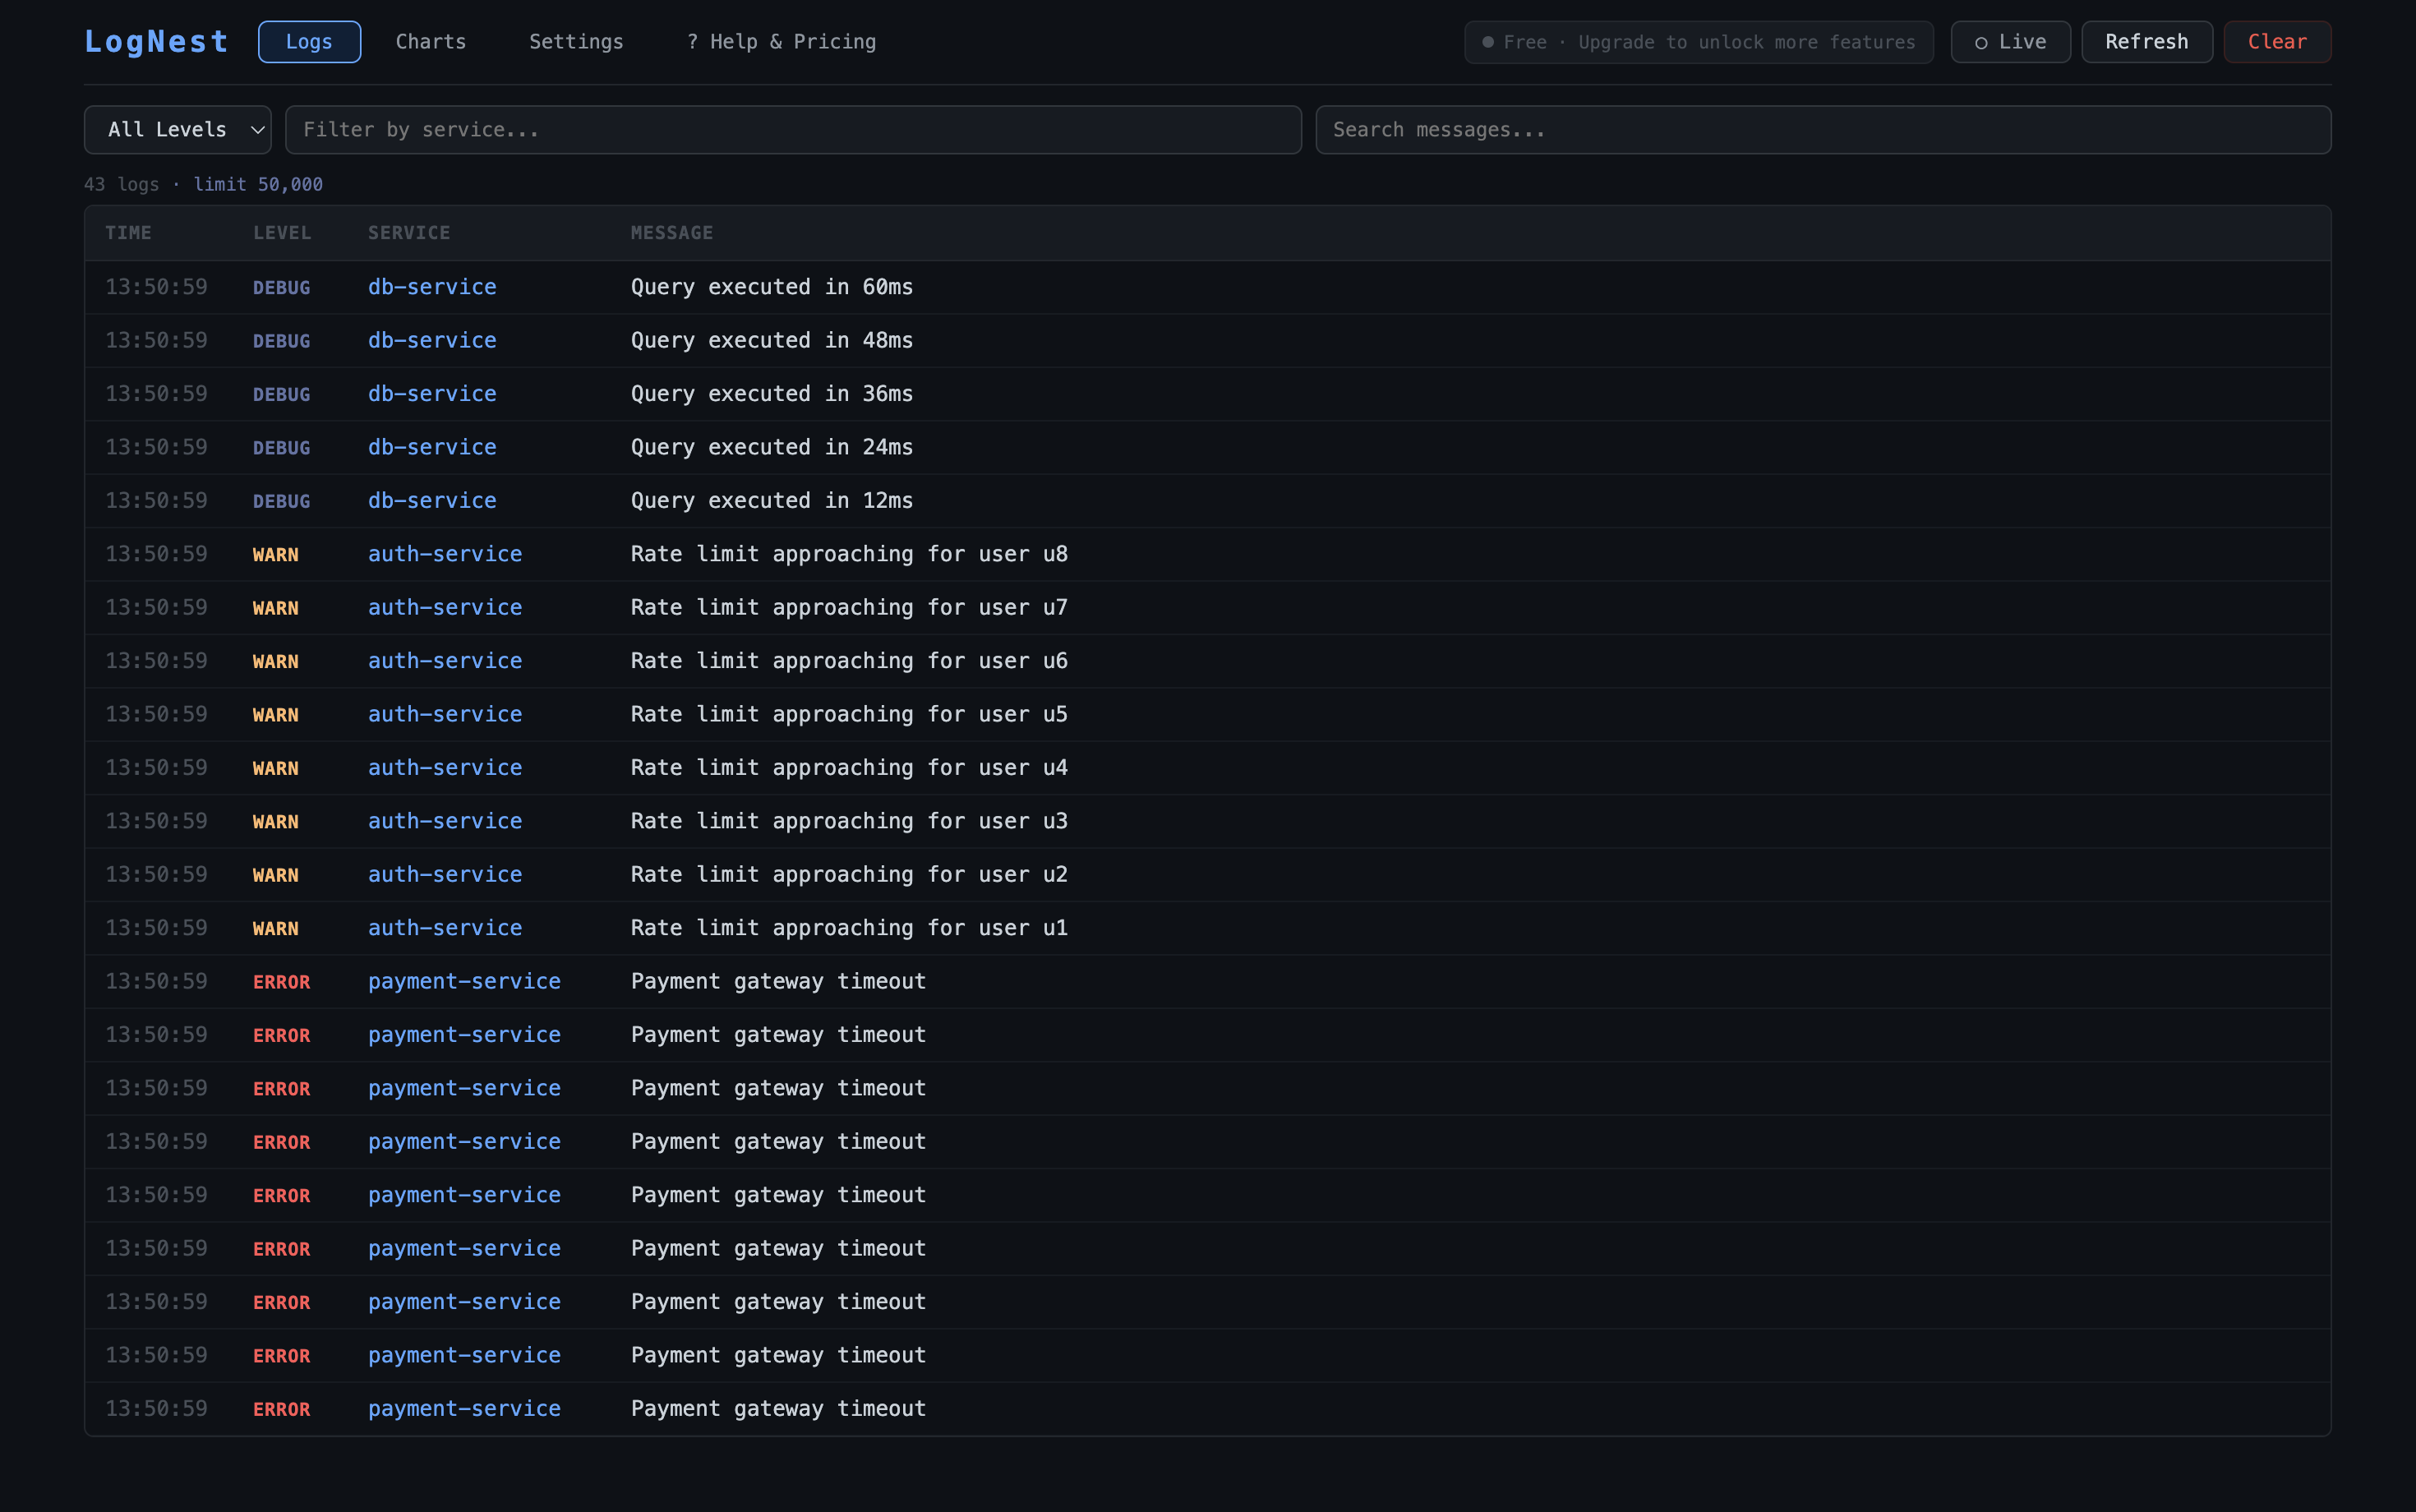Switch to the Charts tab

tap(431, 42)
